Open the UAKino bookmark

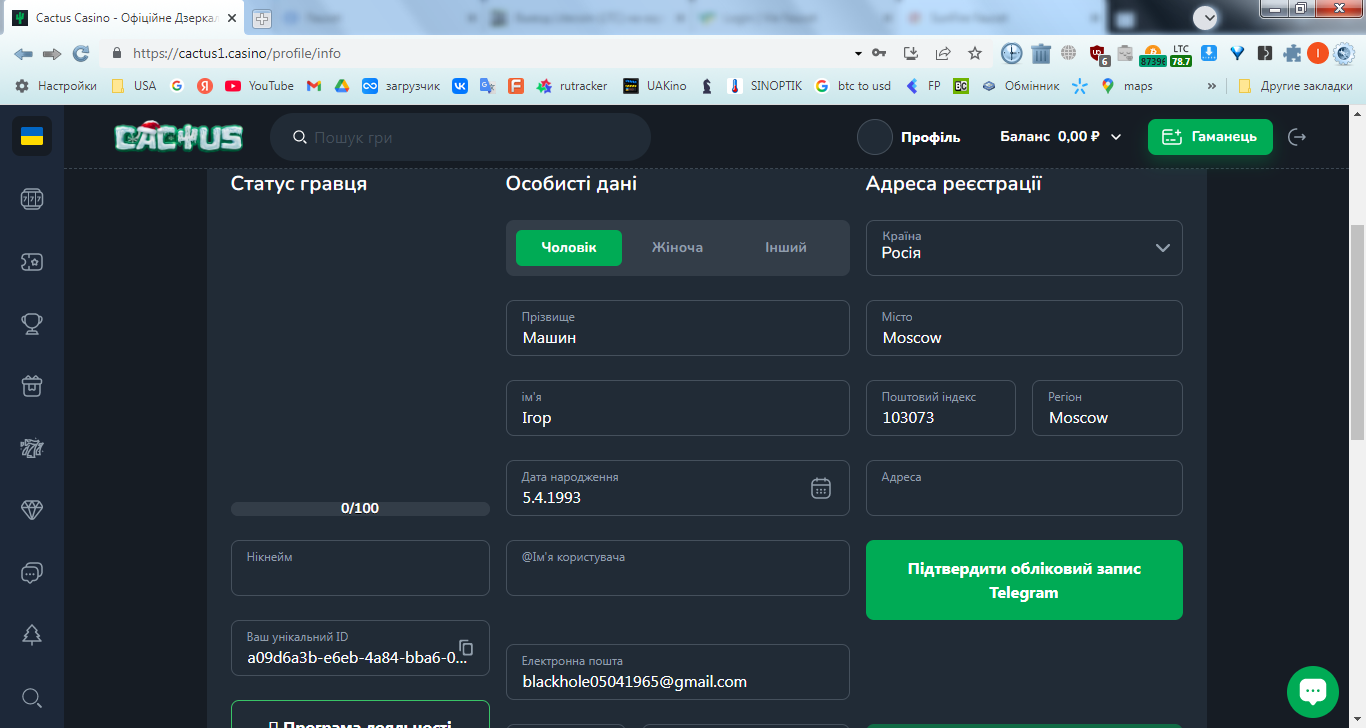tap(655, 86)
